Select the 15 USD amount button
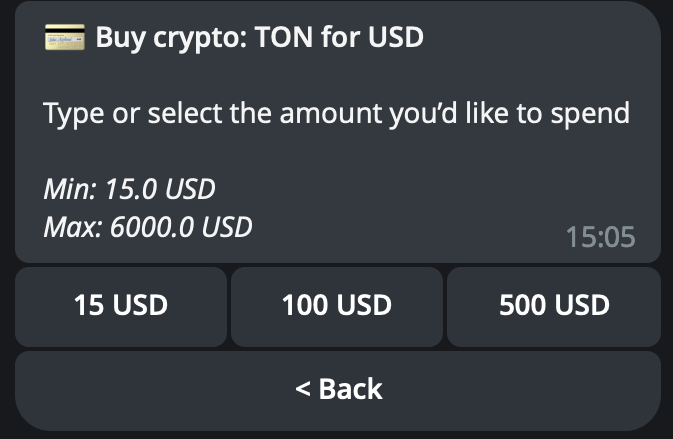Image resolution: width=673 pixels, height=439 pixels. click(120, 305)
